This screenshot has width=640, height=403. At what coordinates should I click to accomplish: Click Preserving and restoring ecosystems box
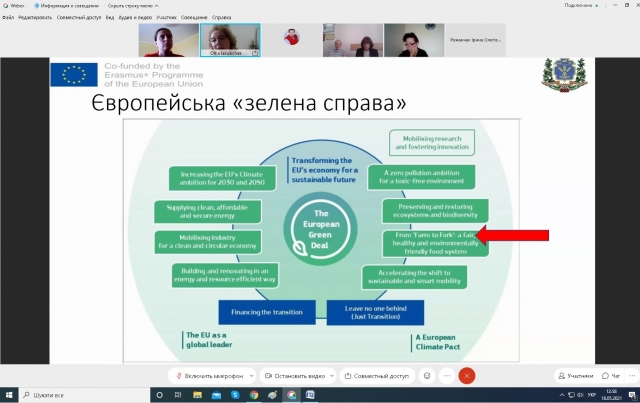click(435, 211)
